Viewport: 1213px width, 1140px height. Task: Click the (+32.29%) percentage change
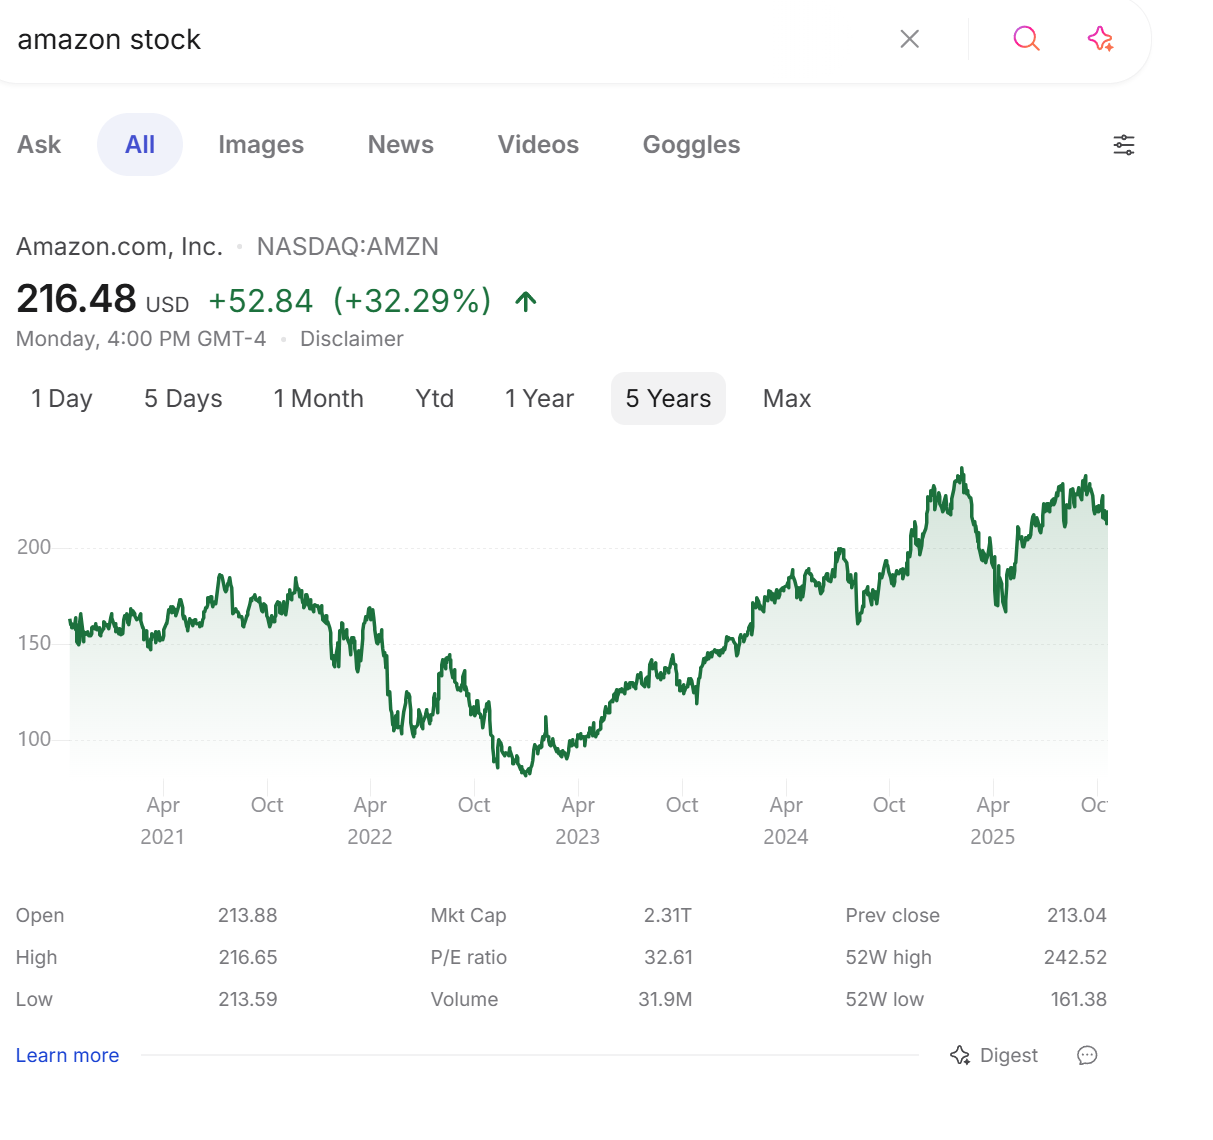tap(412, 301)
